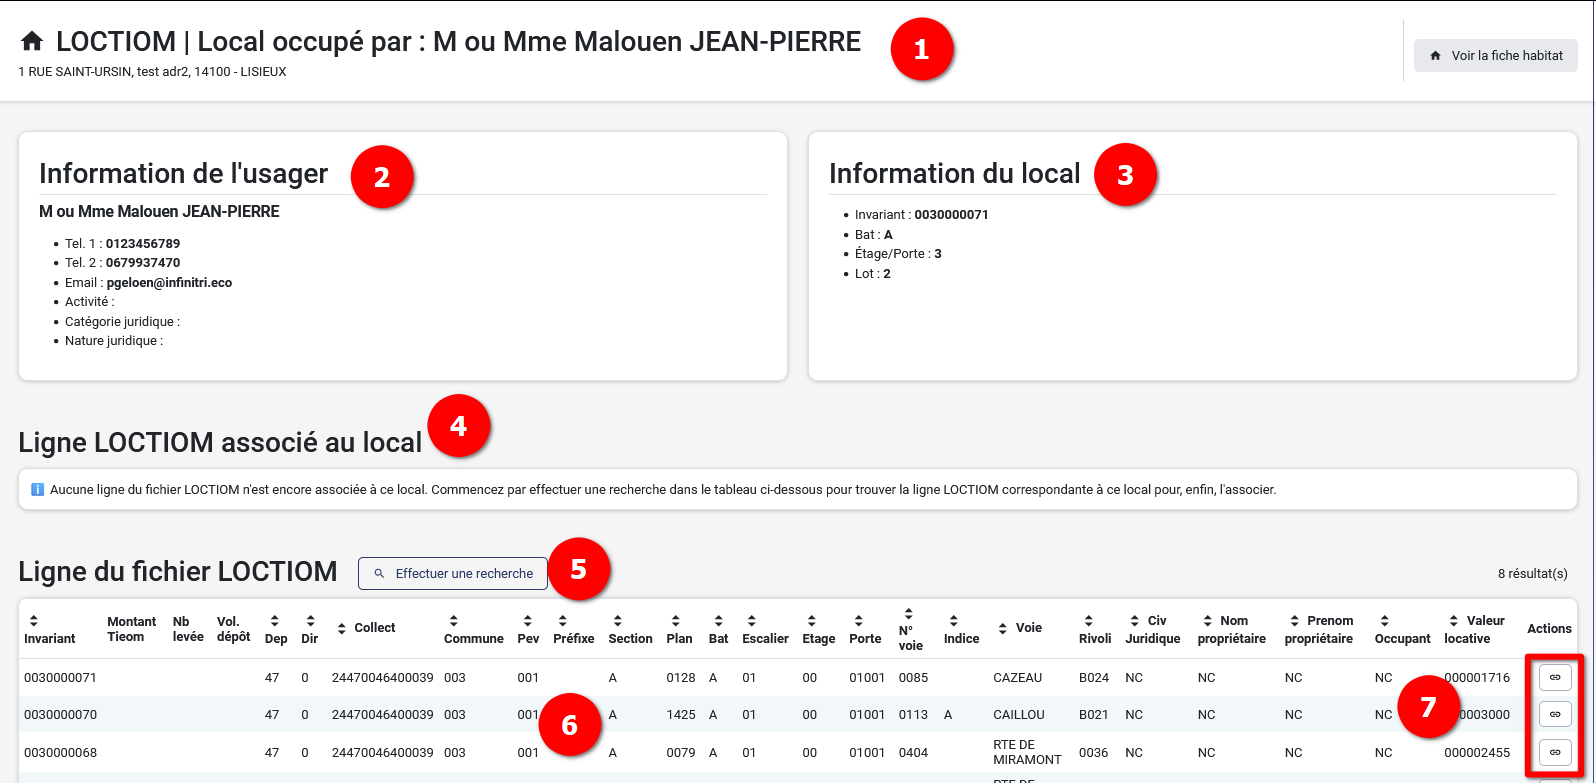
Task: Click the link icon for row 0030000071
Action: [1554, 678]
